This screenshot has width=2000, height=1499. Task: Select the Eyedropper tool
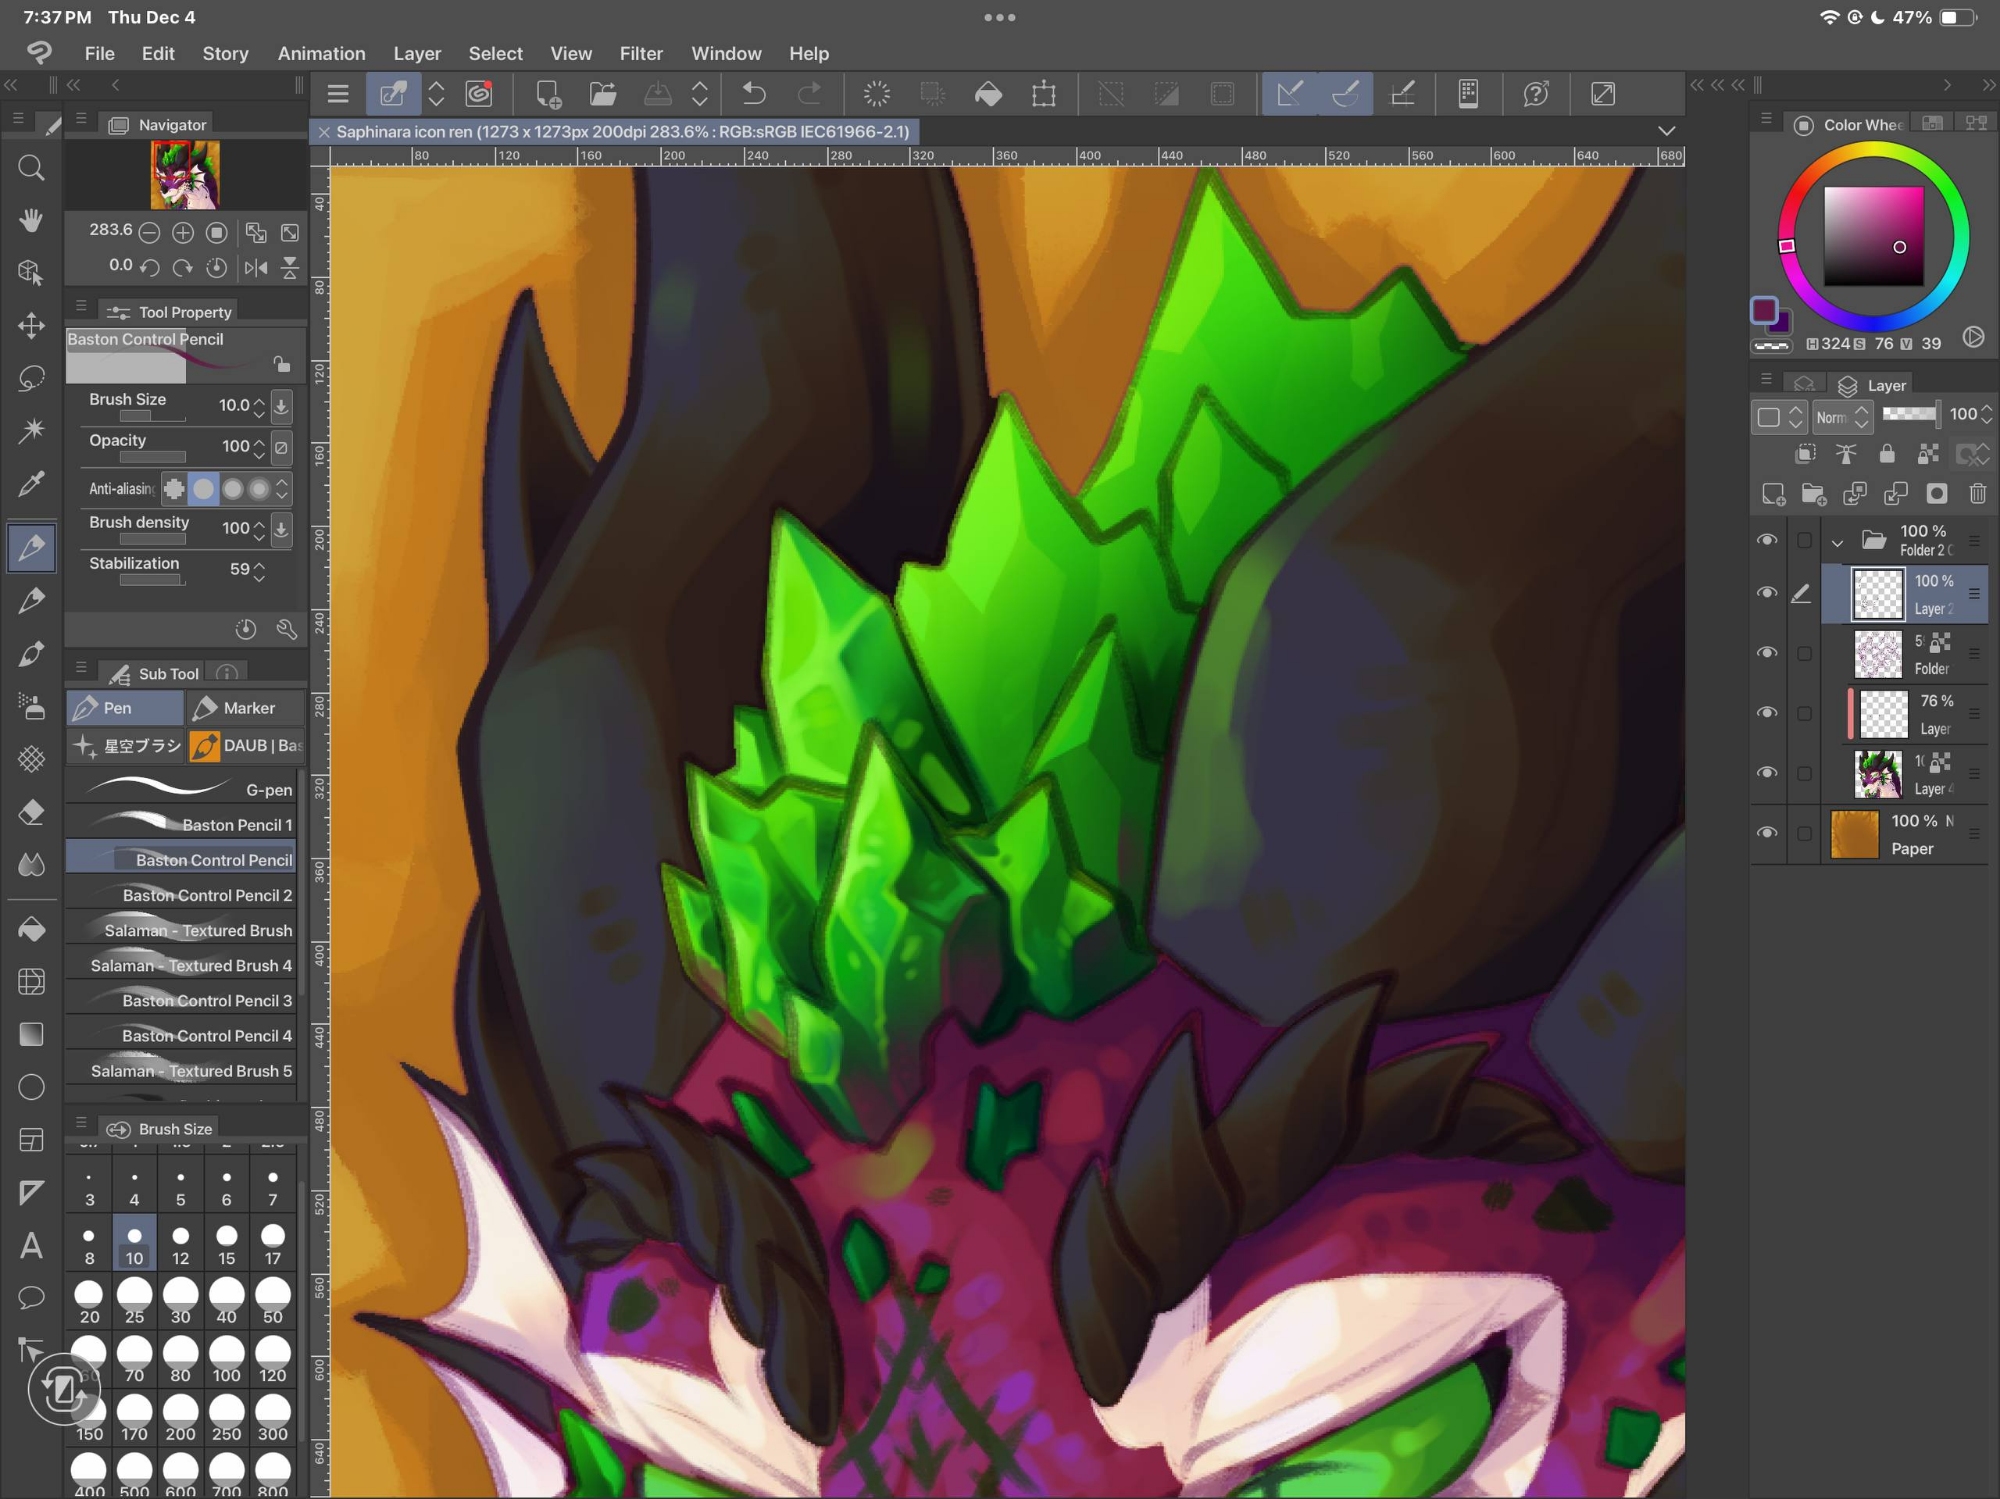[31, 485]
